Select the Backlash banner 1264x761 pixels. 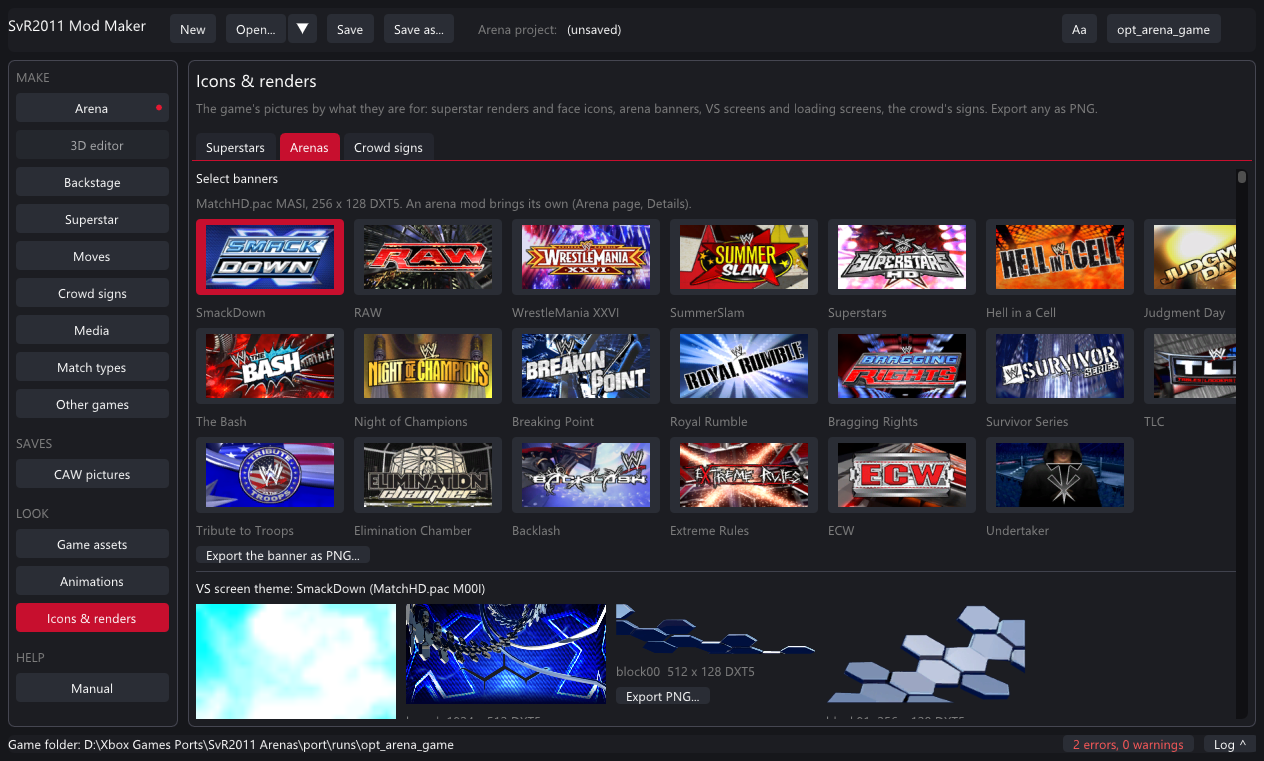586,475
